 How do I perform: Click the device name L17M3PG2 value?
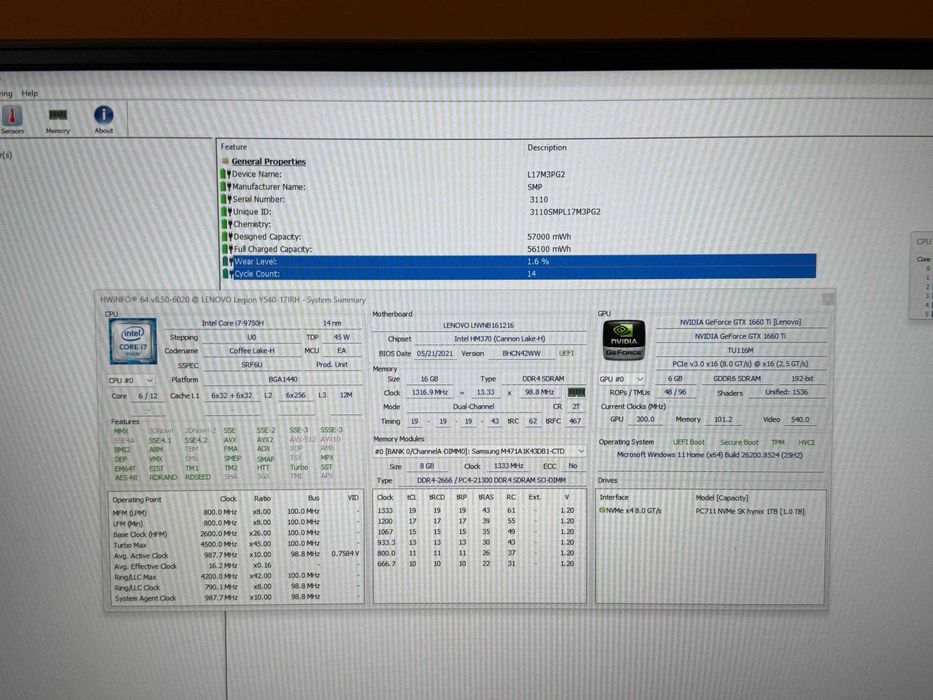(546, 174)
